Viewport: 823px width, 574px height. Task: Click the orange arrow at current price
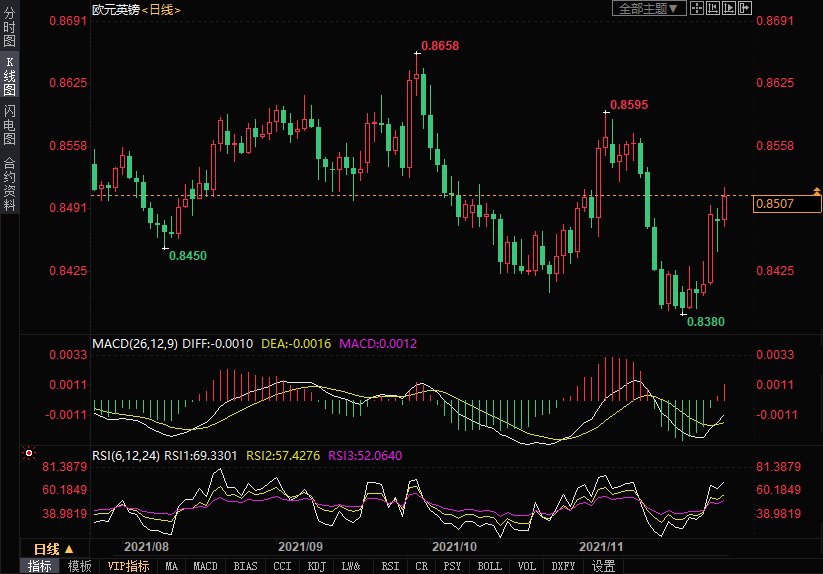pos(817,190)
